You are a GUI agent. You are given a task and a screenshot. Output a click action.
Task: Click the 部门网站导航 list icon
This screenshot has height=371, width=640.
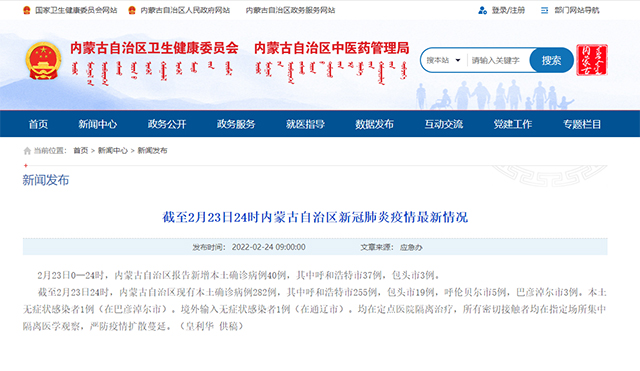click(x=544, y=10)
